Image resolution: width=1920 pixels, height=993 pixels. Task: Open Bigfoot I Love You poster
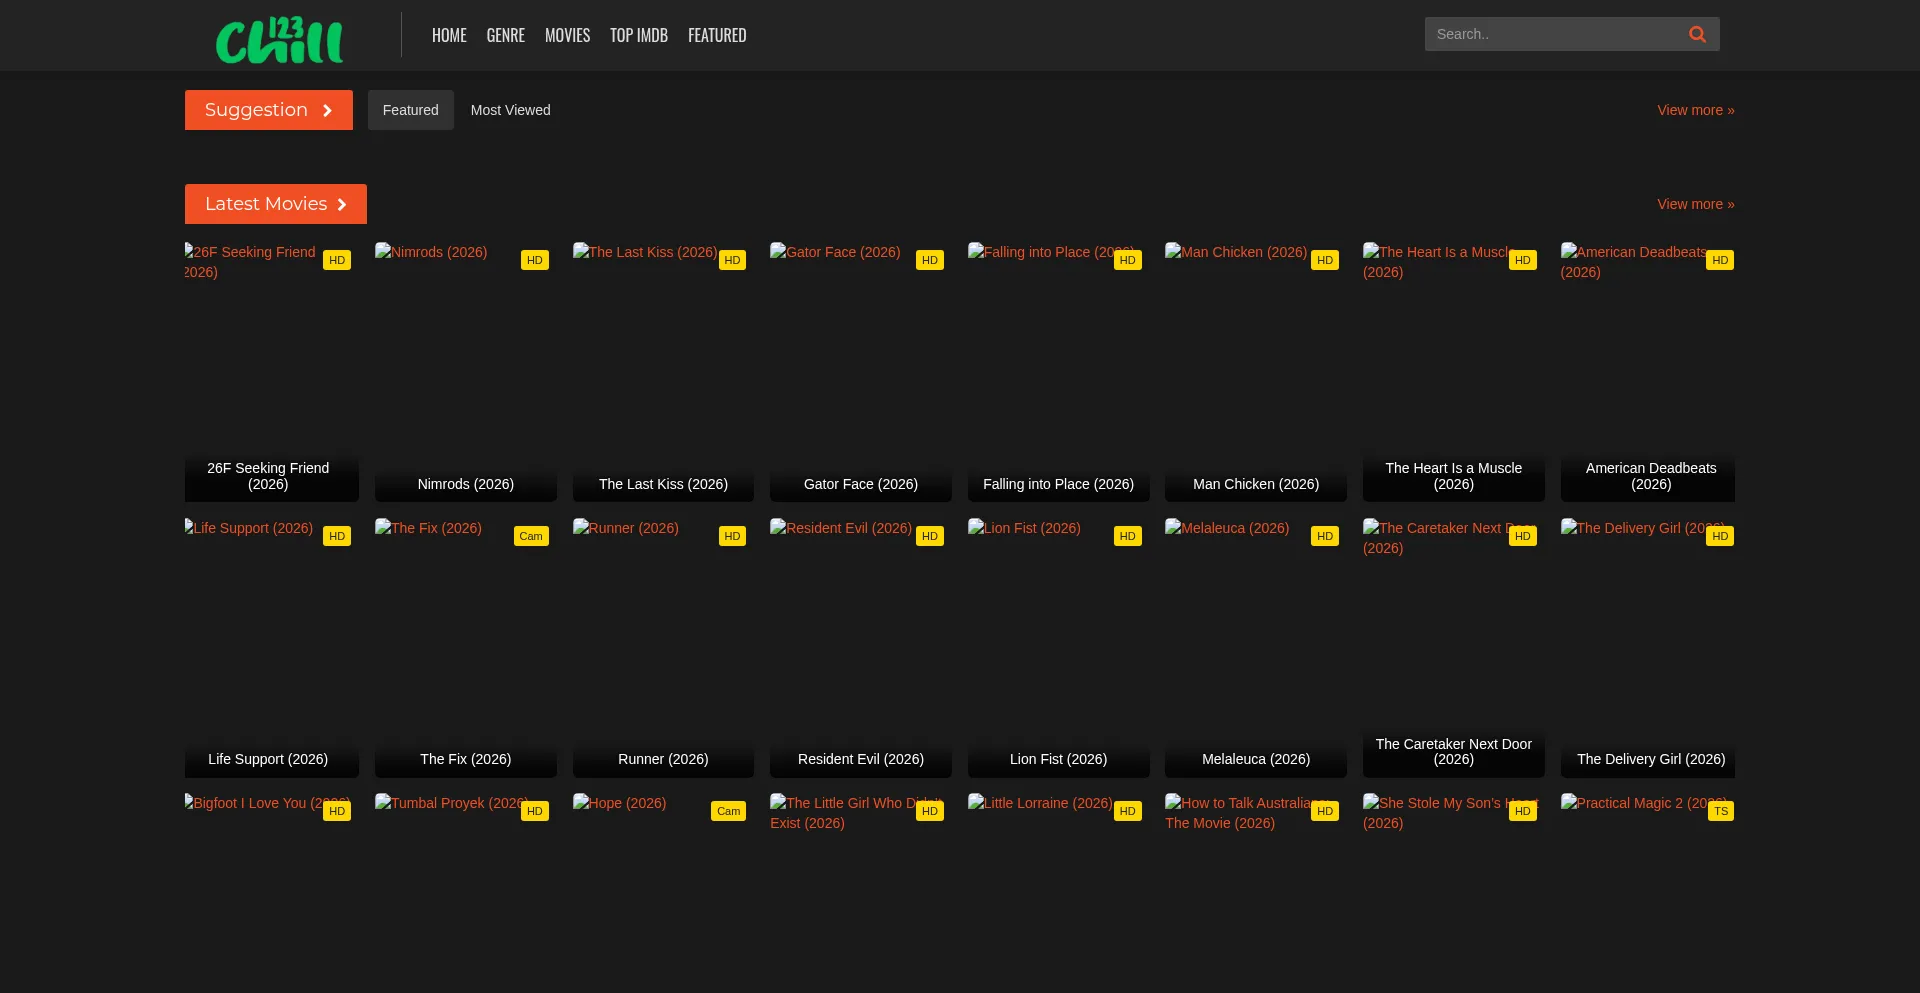click(x=272, y=893)
